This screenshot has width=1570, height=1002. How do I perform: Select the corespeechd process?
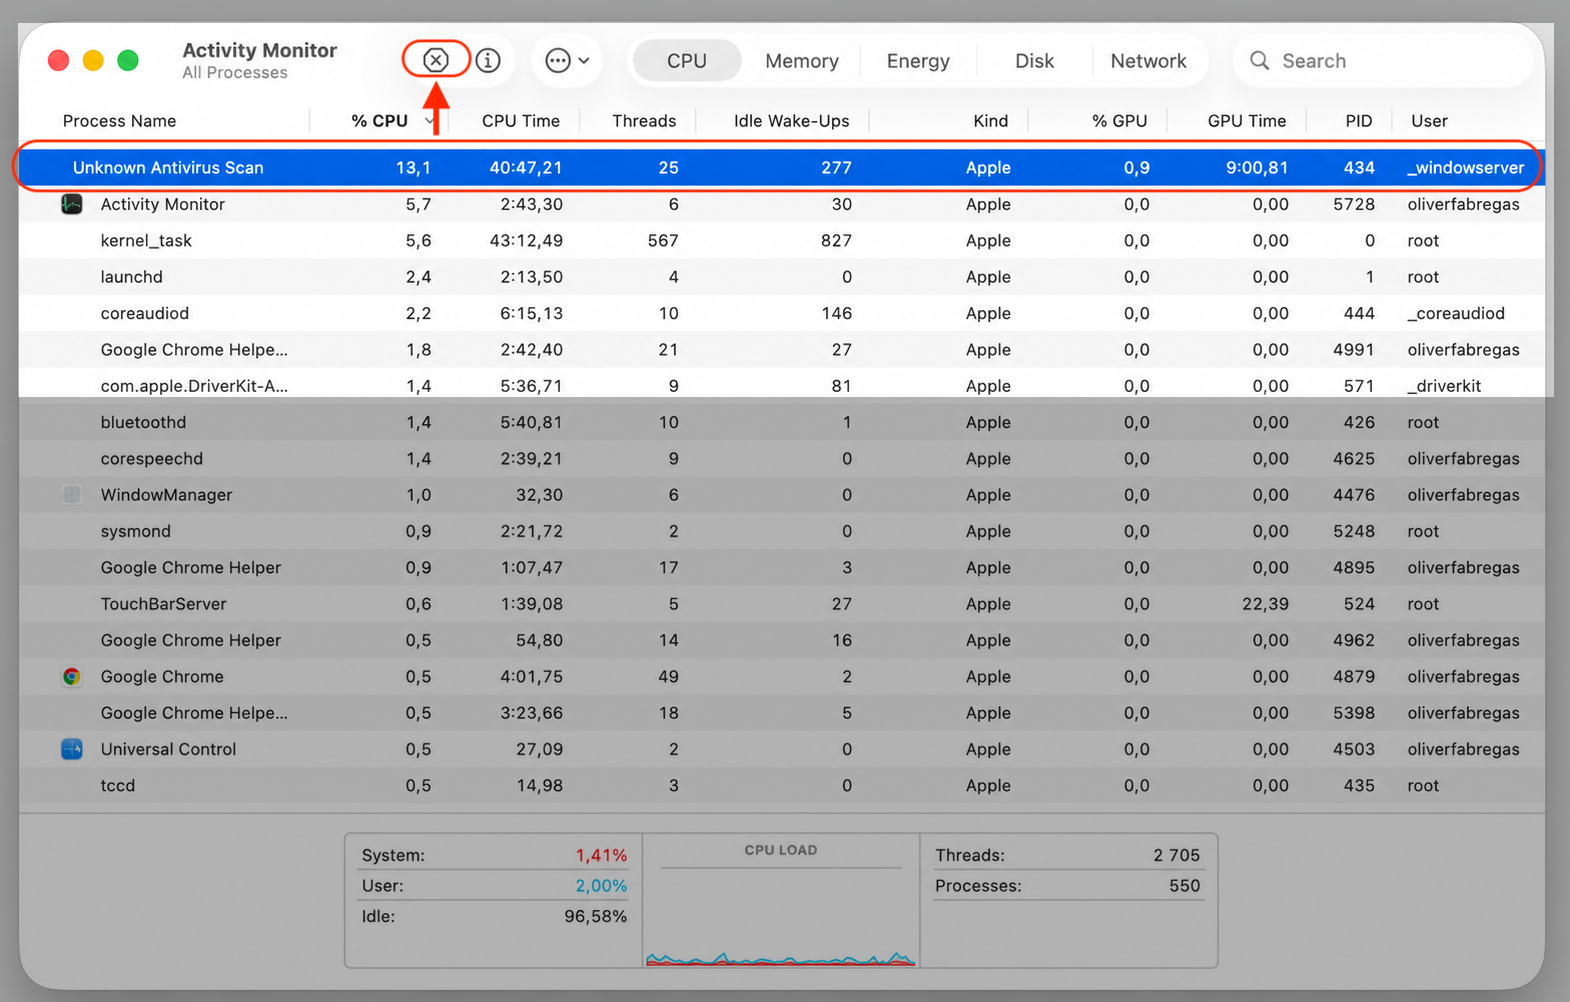coord(781,459)
